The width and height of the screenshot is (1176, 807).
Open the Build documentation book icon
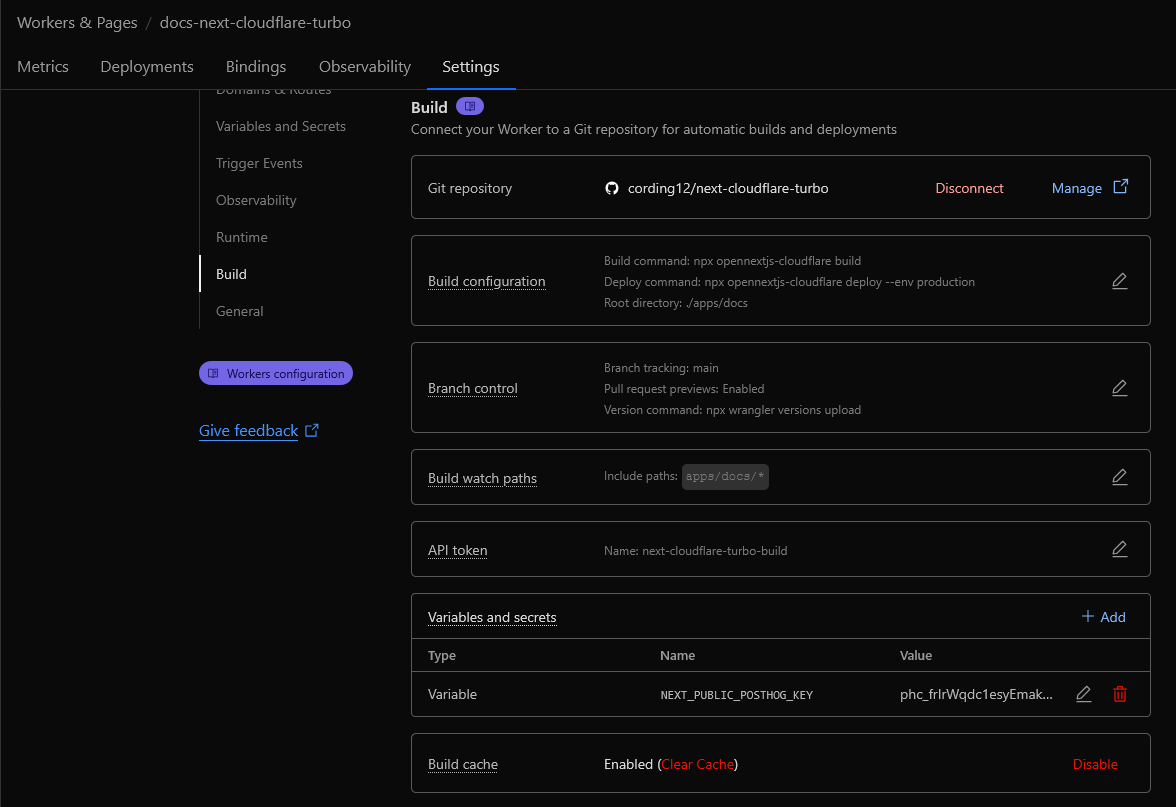coord(470,106)
